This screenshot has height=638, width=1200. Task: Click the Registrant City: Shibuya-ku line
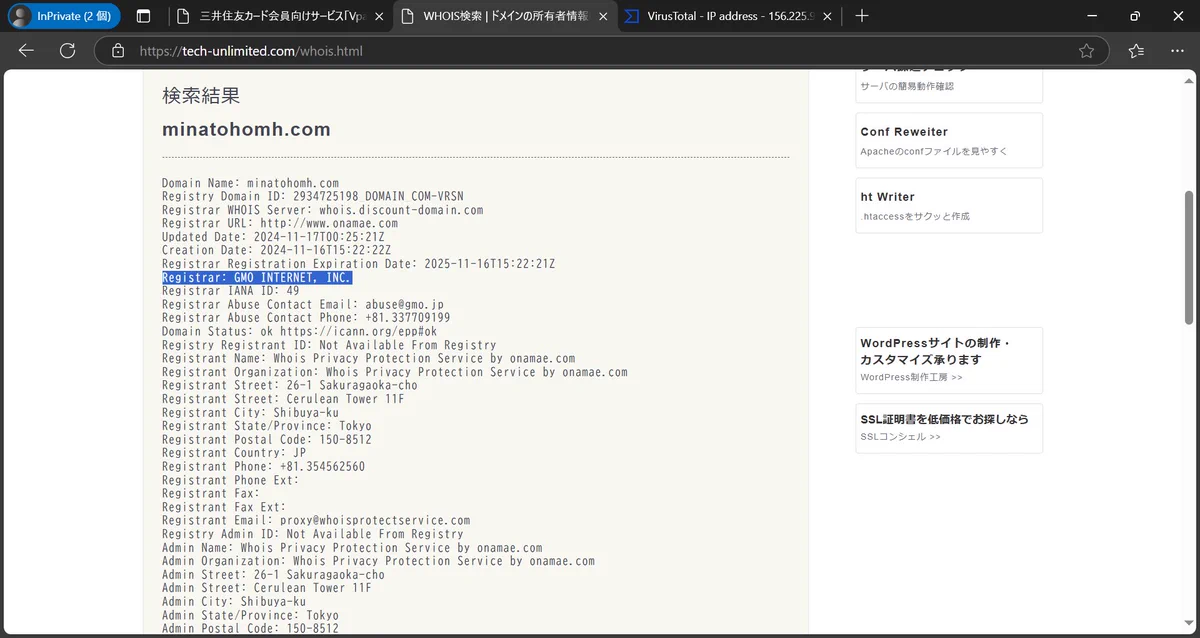point(250,413)
